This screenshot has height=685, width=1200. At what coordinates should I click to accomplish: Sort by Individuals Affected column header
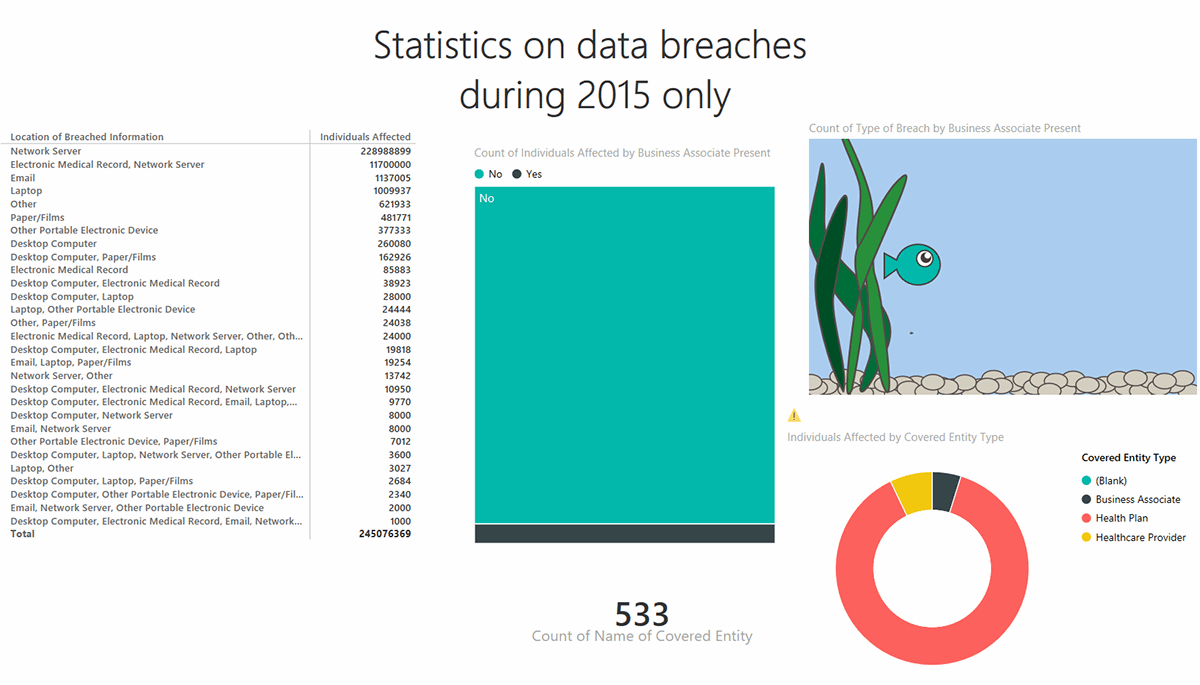pos(365,137)
